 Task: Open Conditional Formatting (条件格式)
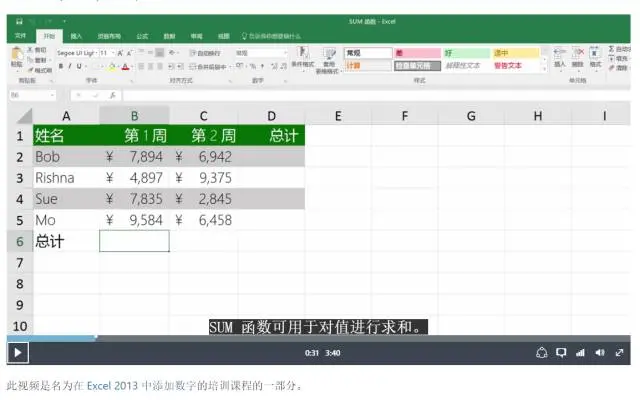click(303, 57)
